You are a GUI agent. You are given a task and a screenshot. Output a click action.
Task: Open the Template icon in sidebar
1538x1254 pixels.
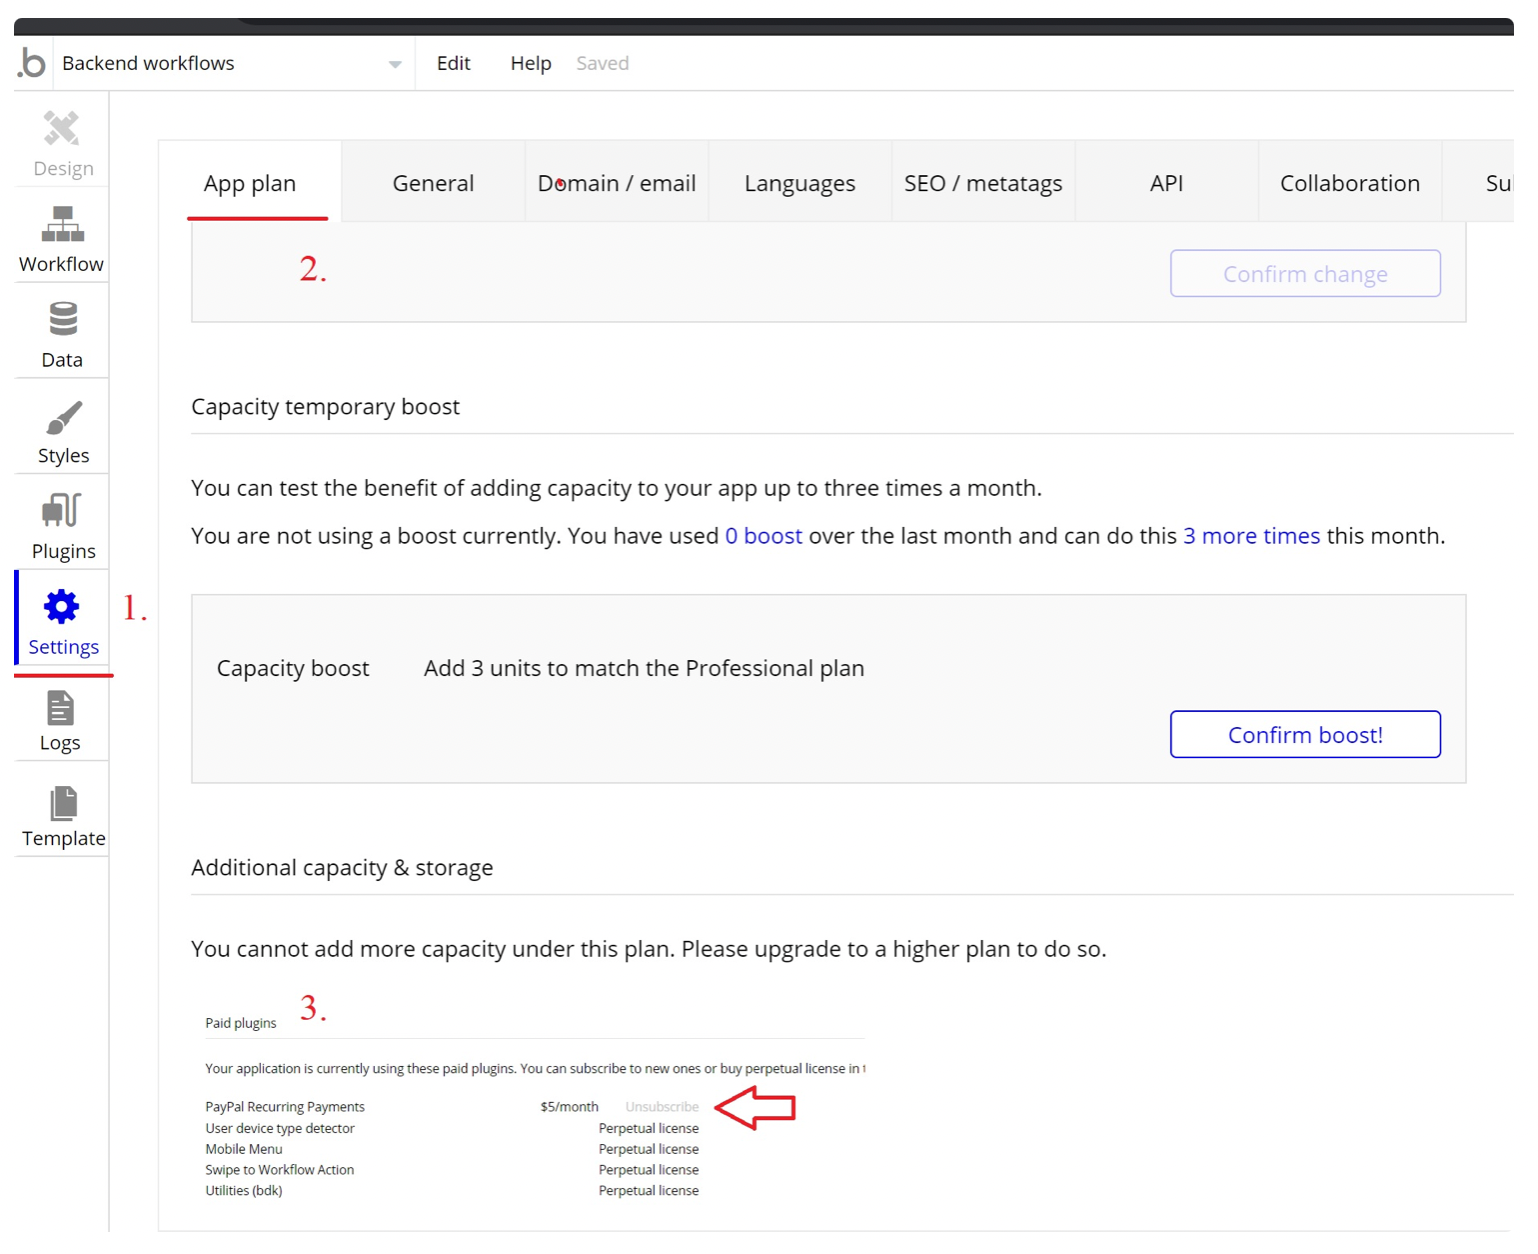[x=63, y=803]
